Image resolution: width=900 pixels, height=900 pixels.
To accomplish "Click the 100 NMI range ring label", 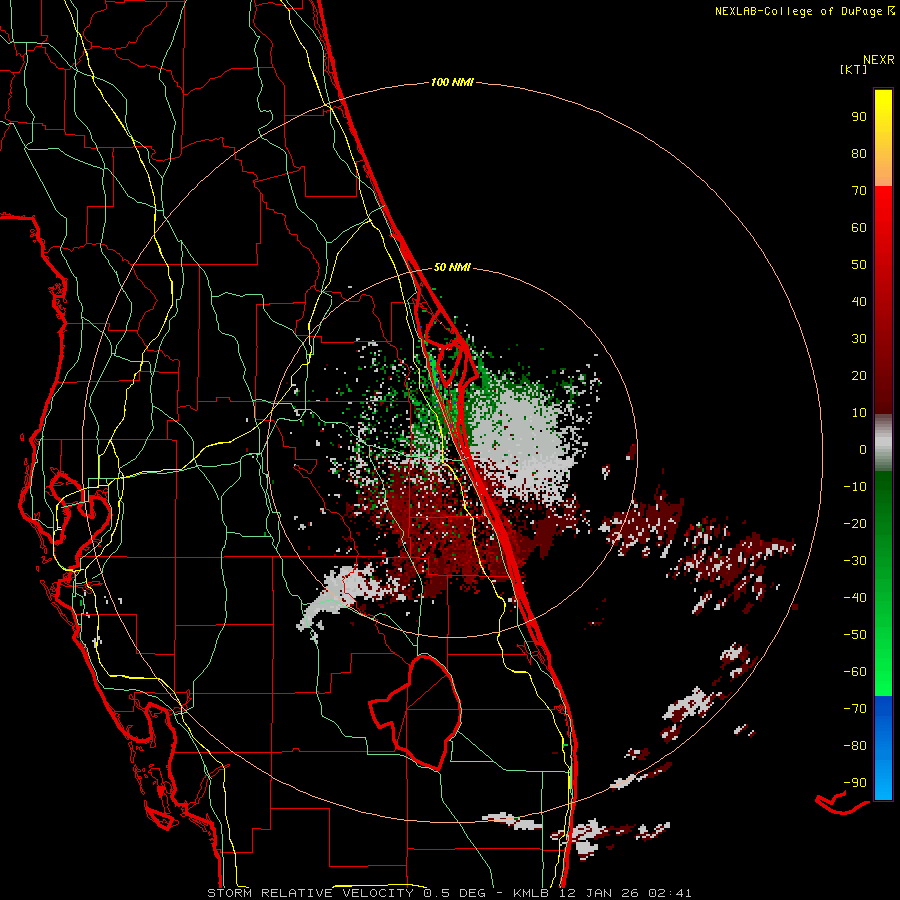I will (x=452, y=83).
